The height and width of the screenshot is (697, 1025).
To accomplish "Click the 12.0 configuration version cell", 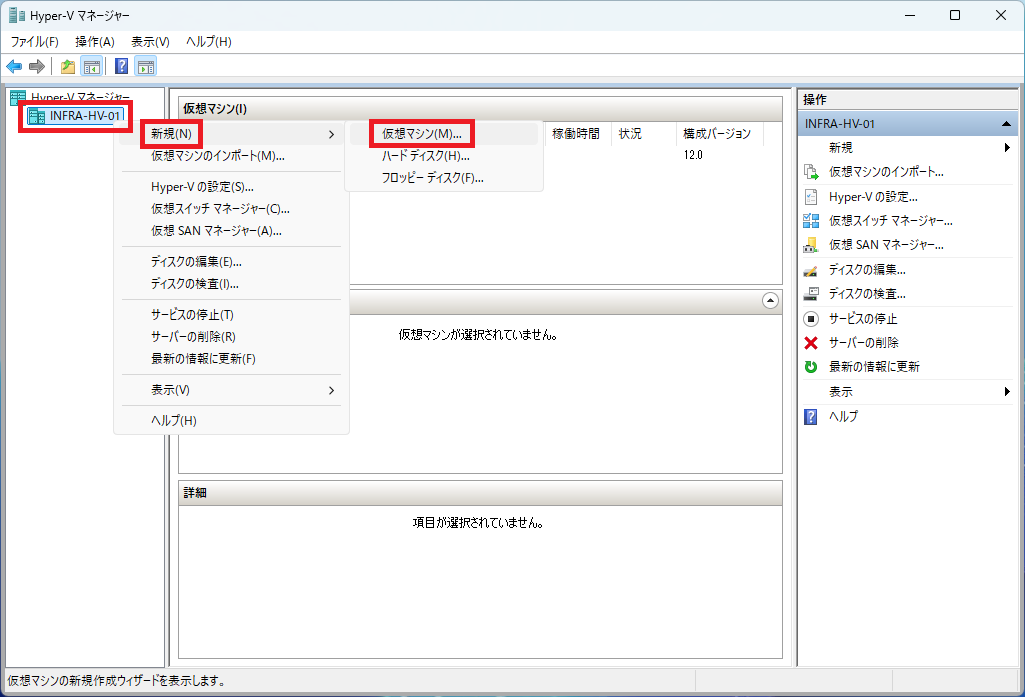I will tap(693, 156).
